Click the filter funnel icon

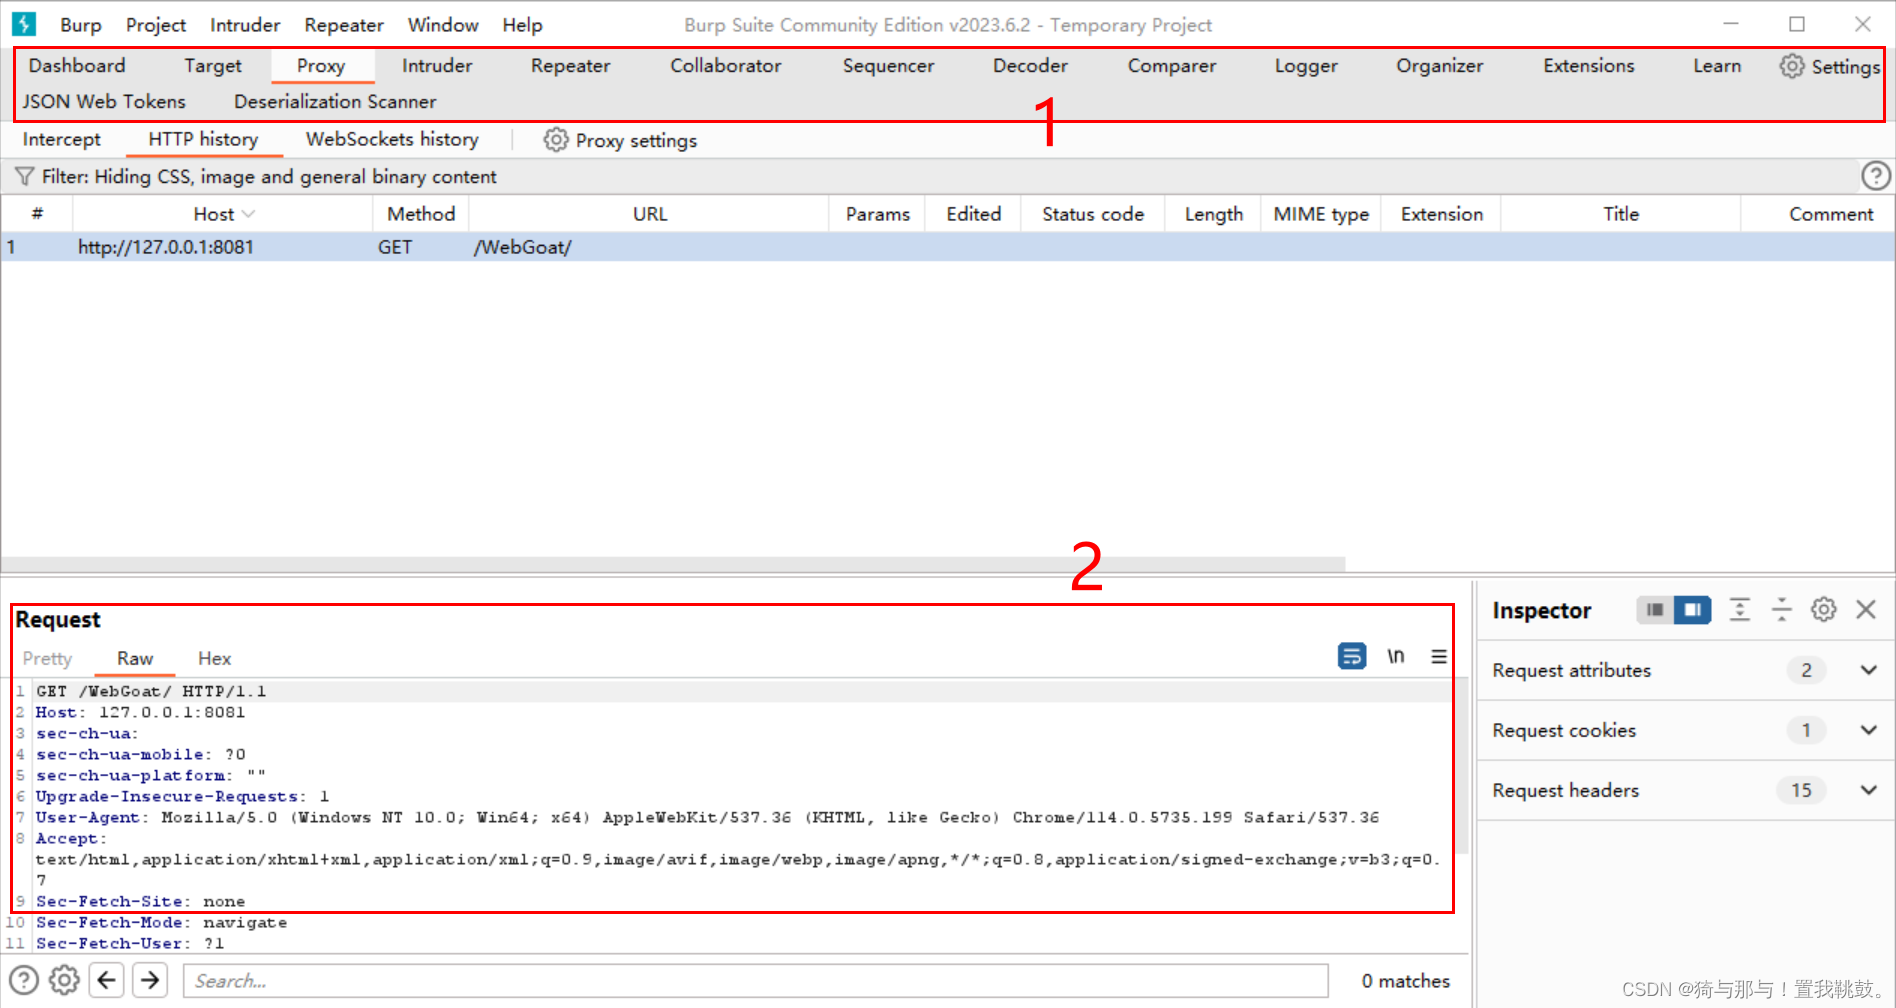tap(25, 177)
